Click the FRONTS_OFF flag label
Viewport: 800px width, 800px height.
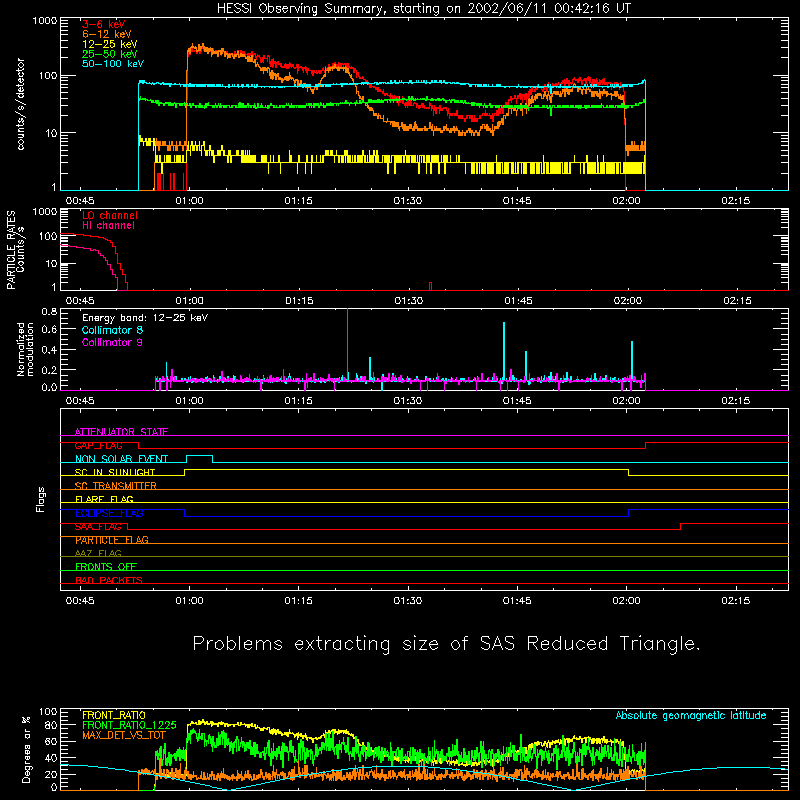[x=106, y=567]
